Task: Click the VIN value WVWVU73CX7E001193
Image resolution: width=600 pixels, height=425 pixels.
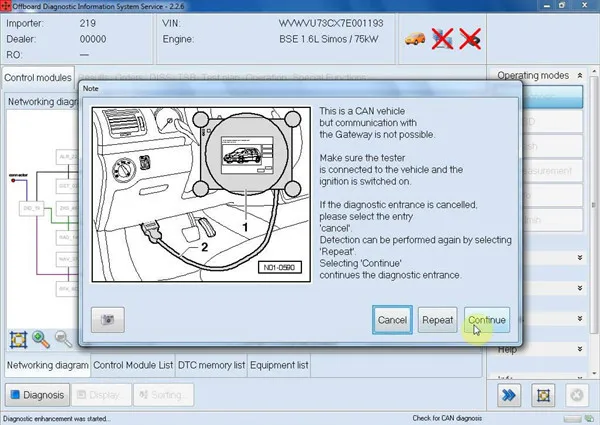Action: point(331,23)
